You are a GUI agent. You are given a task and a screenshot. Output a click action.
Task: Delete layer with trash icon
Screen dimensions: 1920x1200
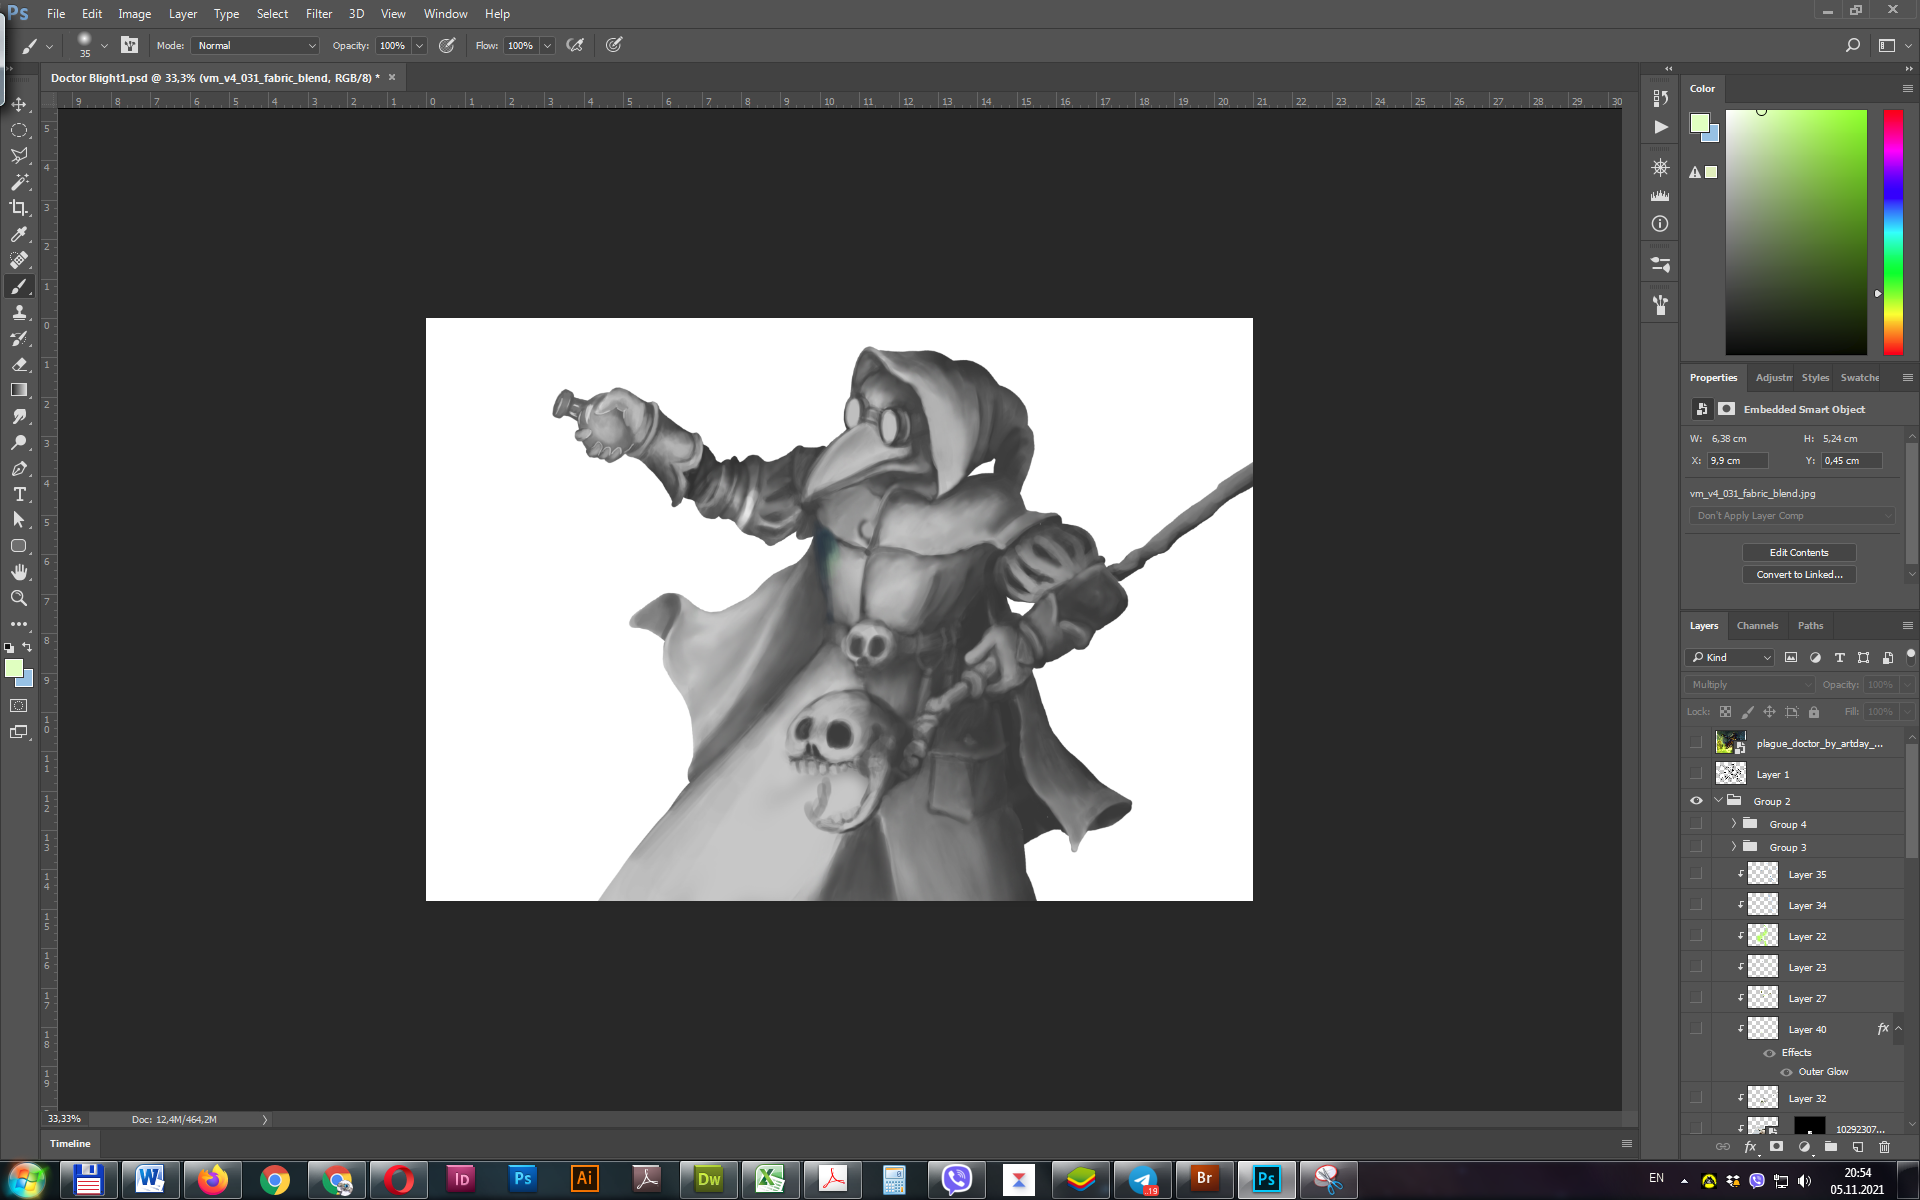1885,1147
